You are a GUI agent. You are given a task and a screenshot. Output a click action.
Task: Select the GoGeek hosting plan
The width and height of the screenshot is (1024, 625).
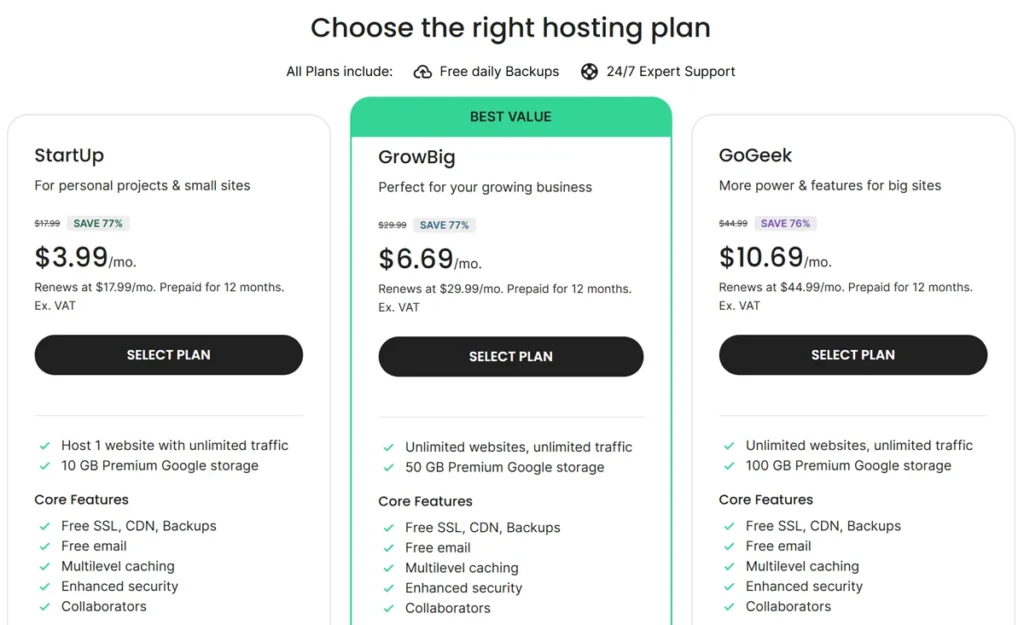pos(853,355)
